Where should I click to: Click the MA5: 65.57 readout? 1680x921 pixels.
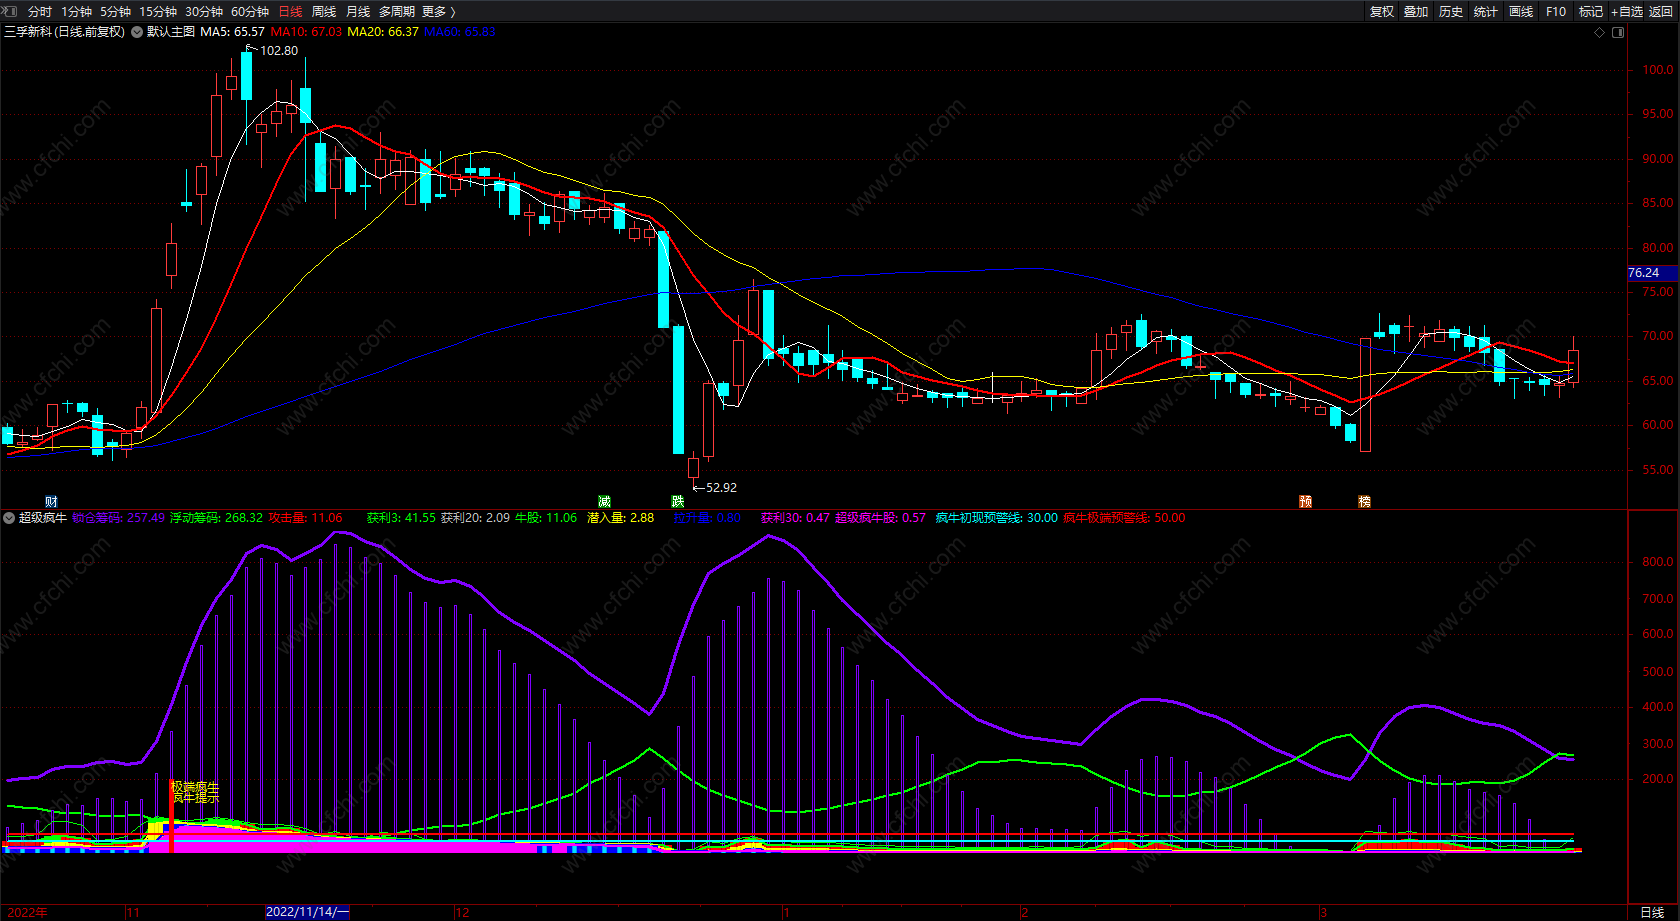point(233,32)
